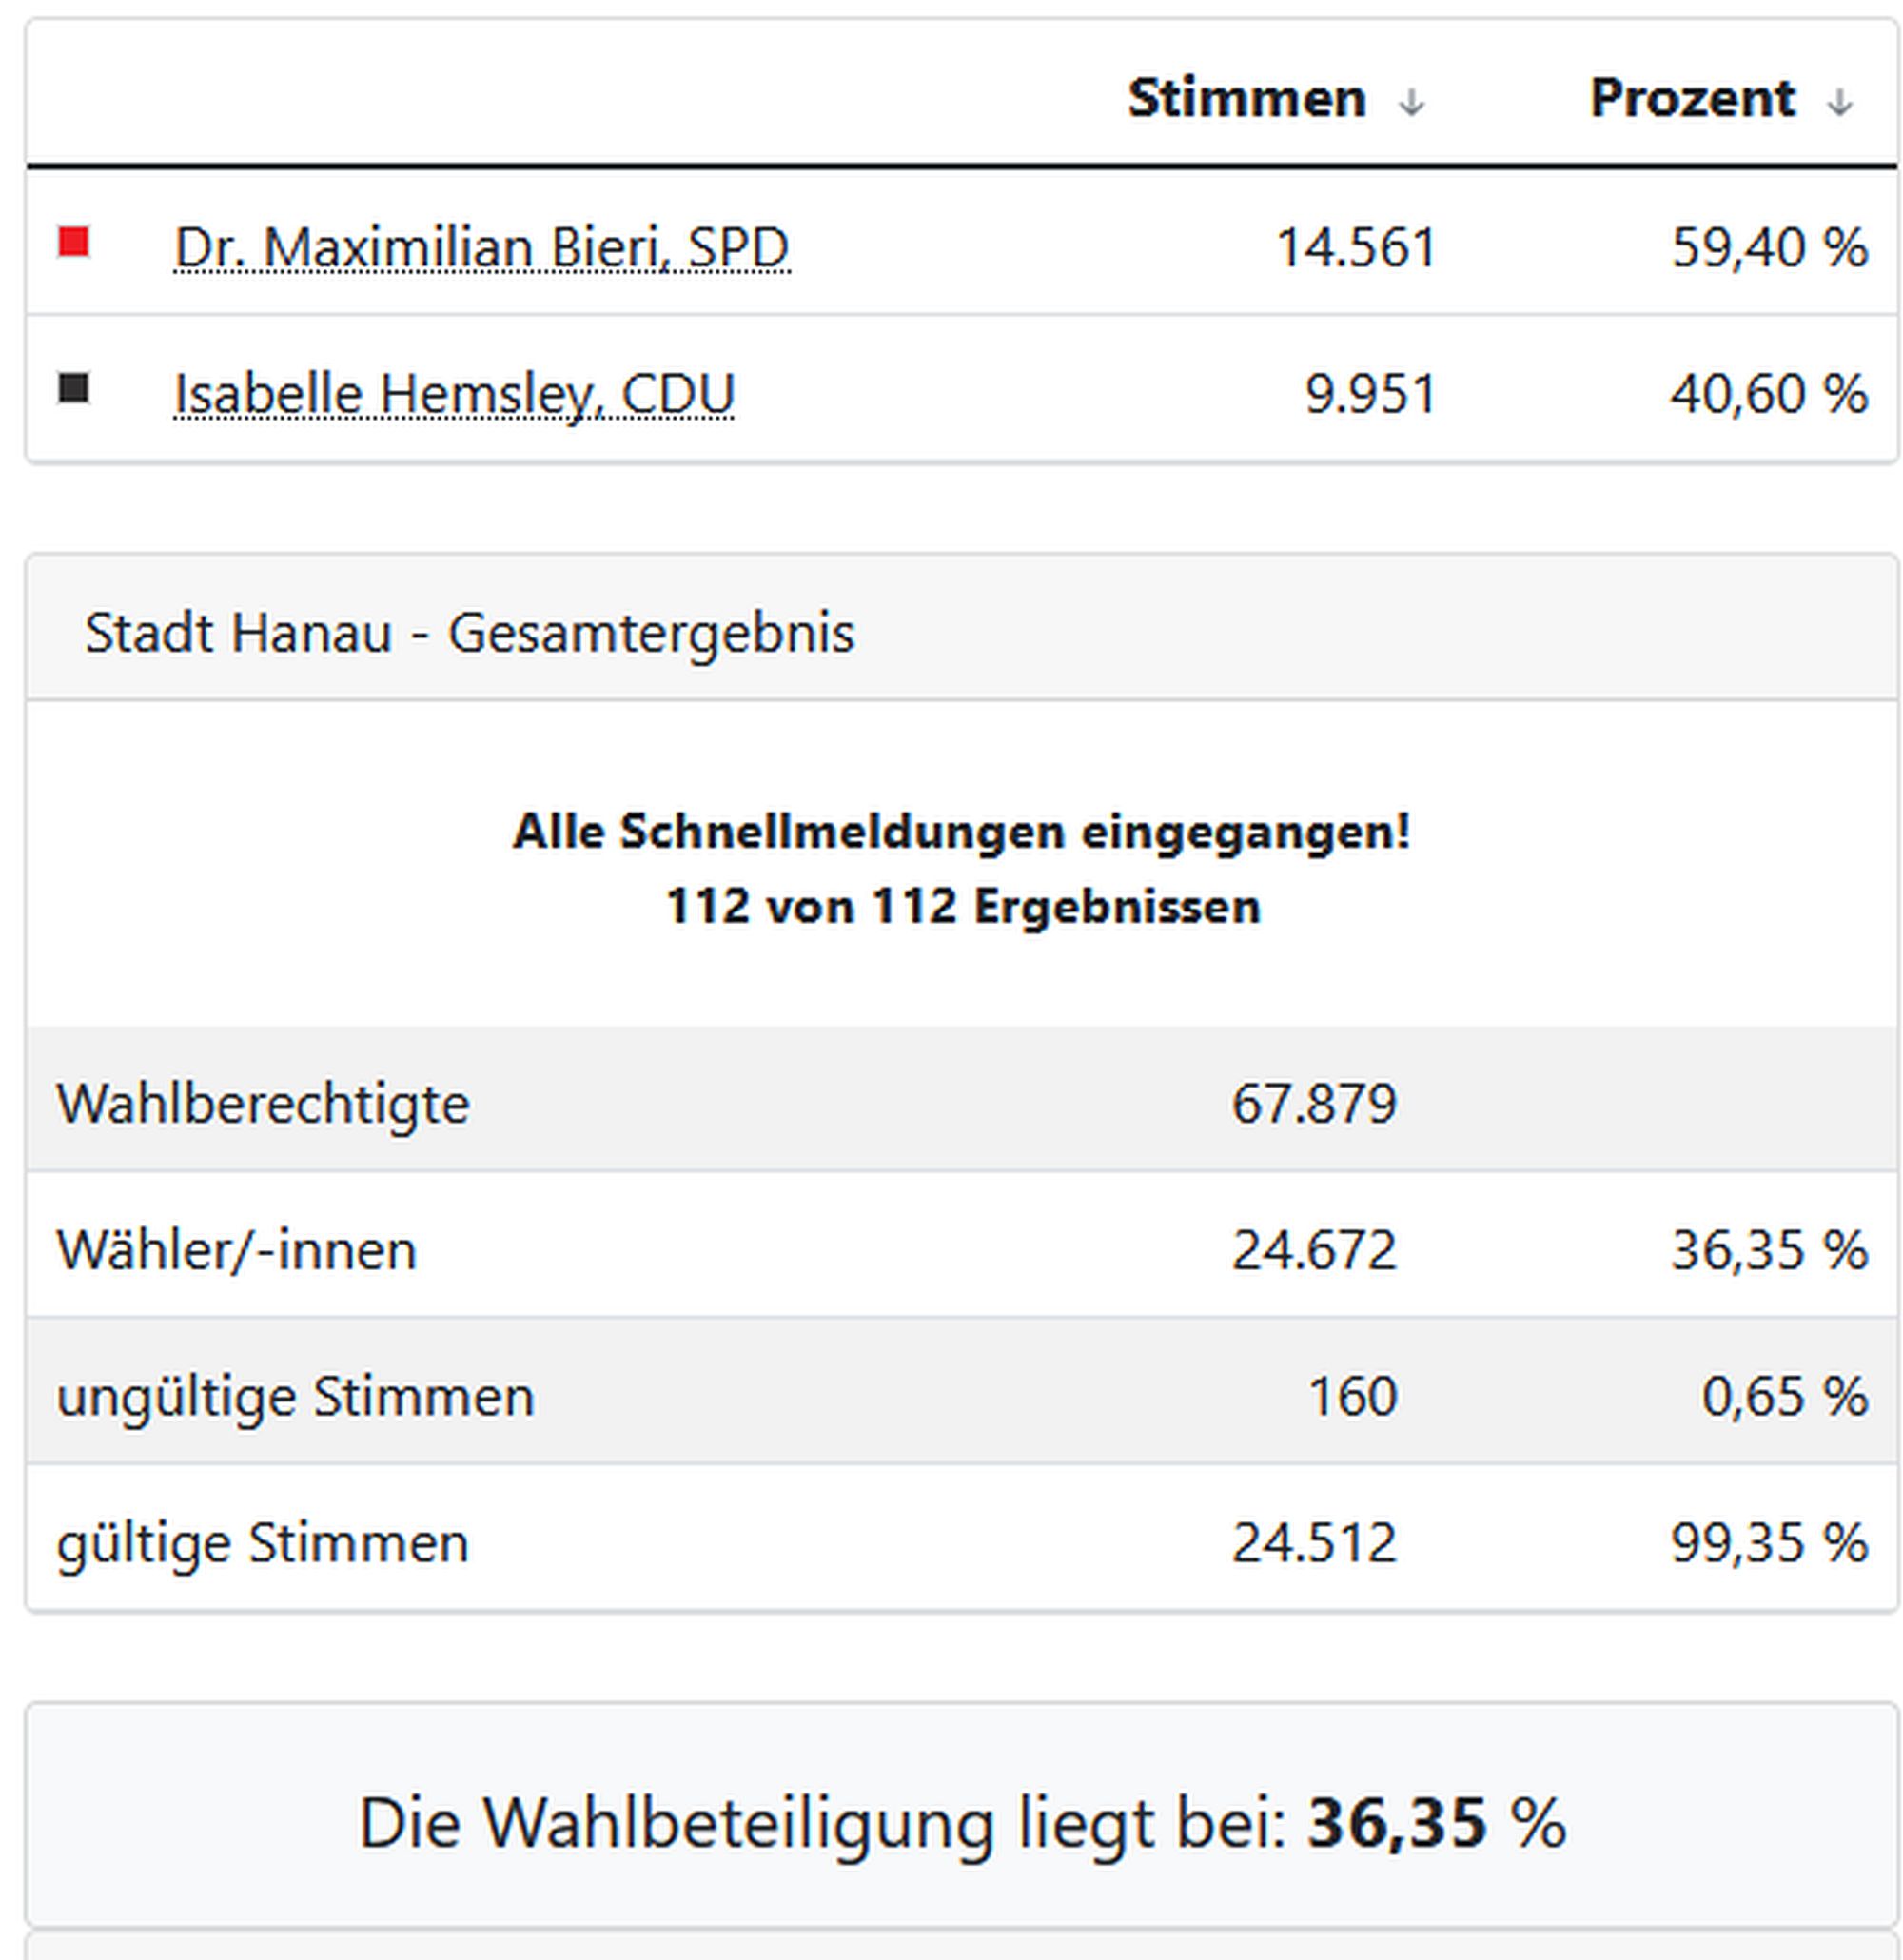Sort the table by the Prozent column
Screen dimensions: 1903x1960
tap(1692, 97)
